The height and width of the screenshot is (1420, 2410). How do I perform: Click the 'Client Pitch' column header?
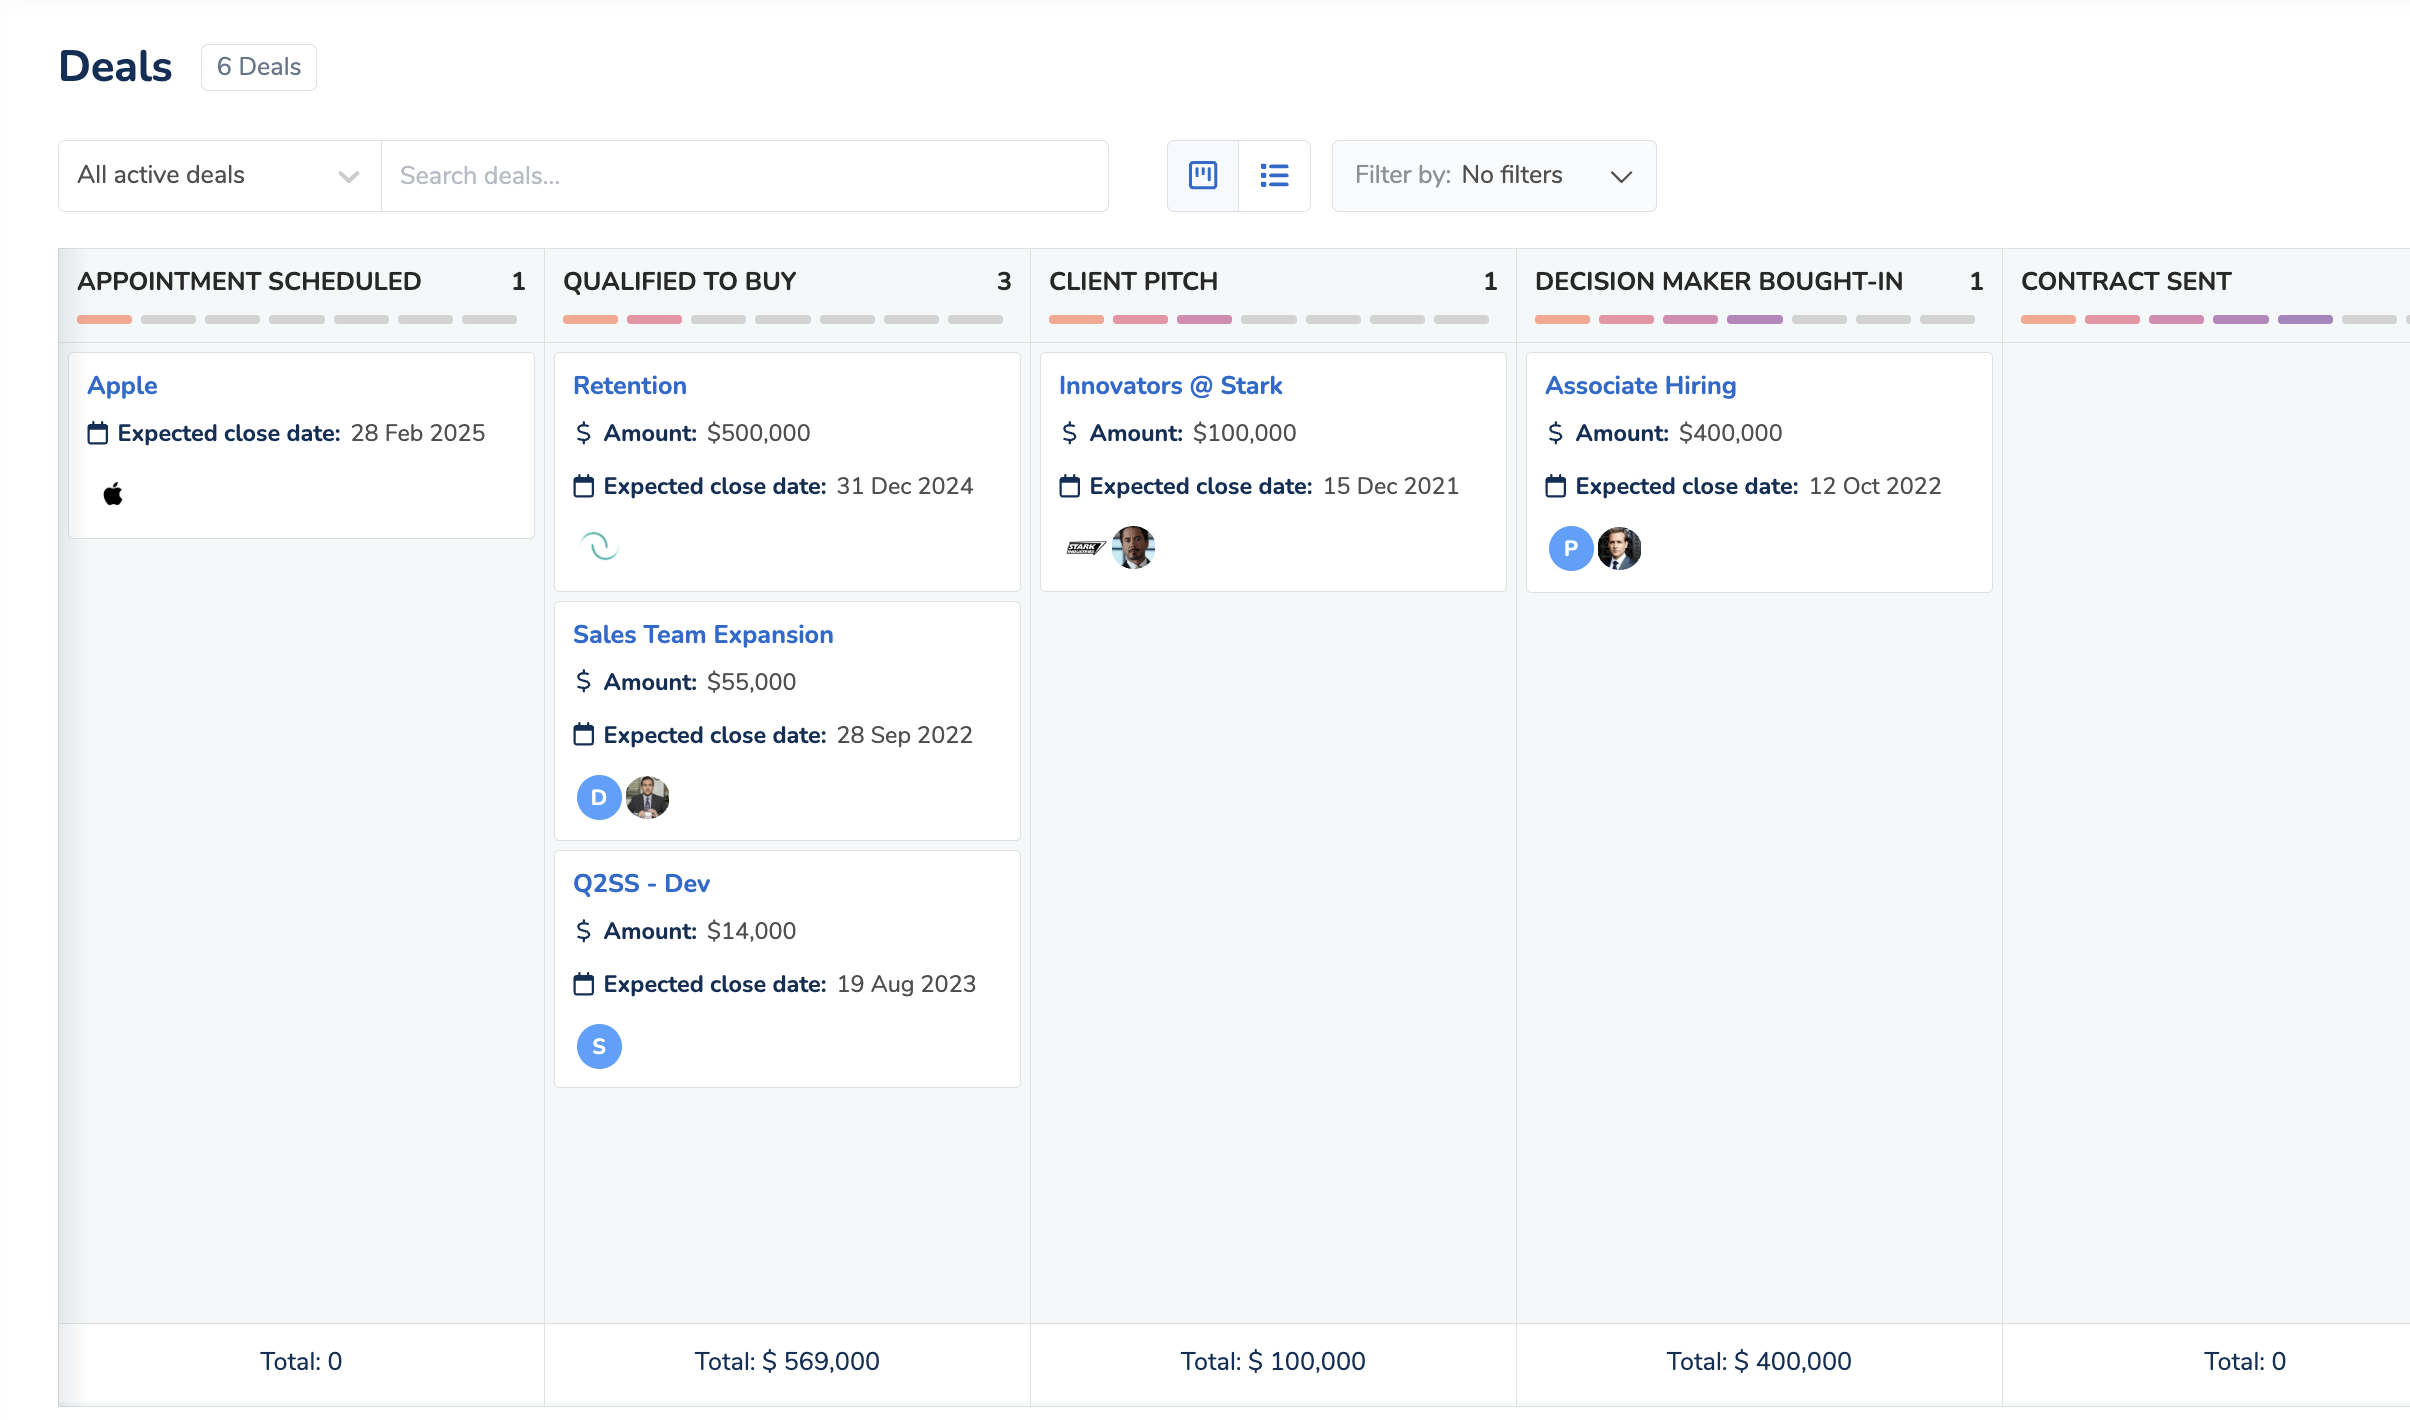pos(1133,281)
